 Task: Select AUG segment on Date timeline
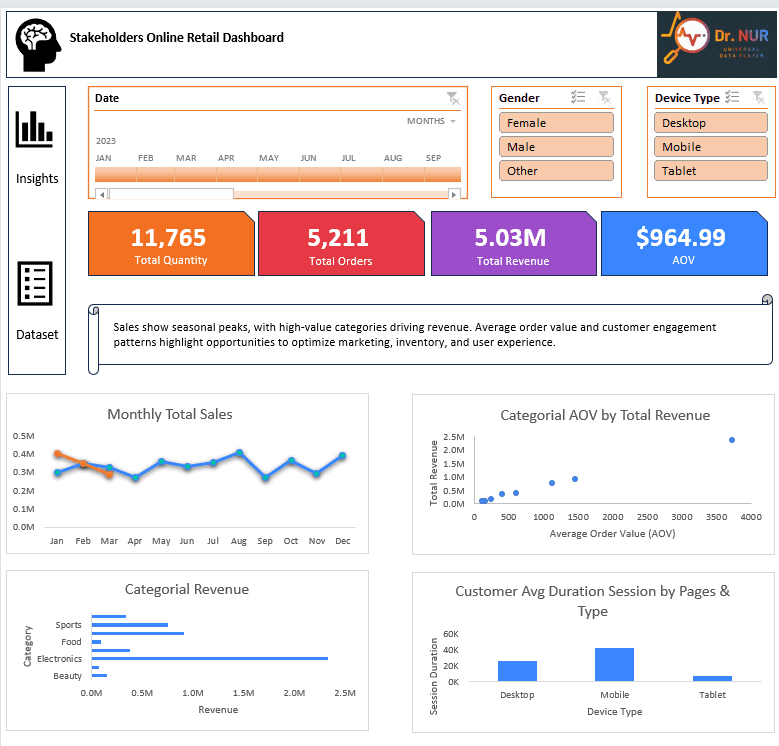(403, 174)
